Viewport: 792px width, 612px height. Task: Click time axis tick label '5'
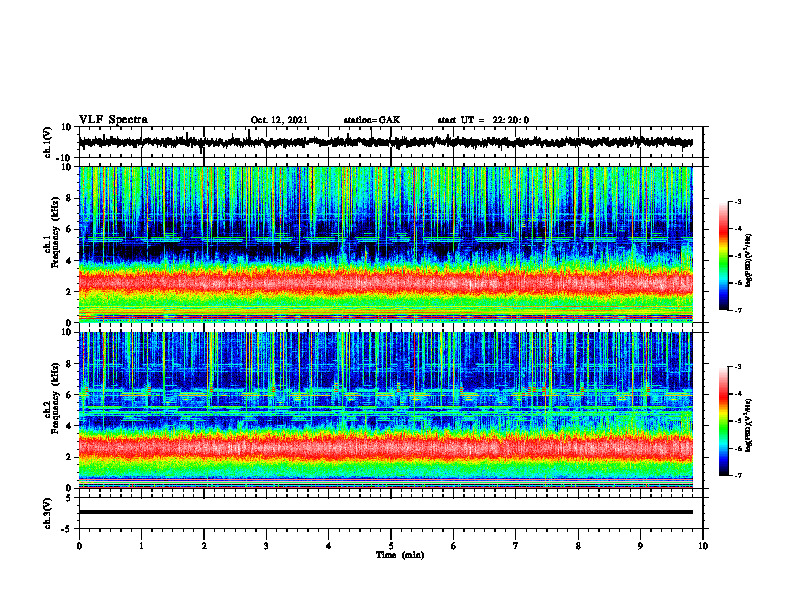pos(391,546)
